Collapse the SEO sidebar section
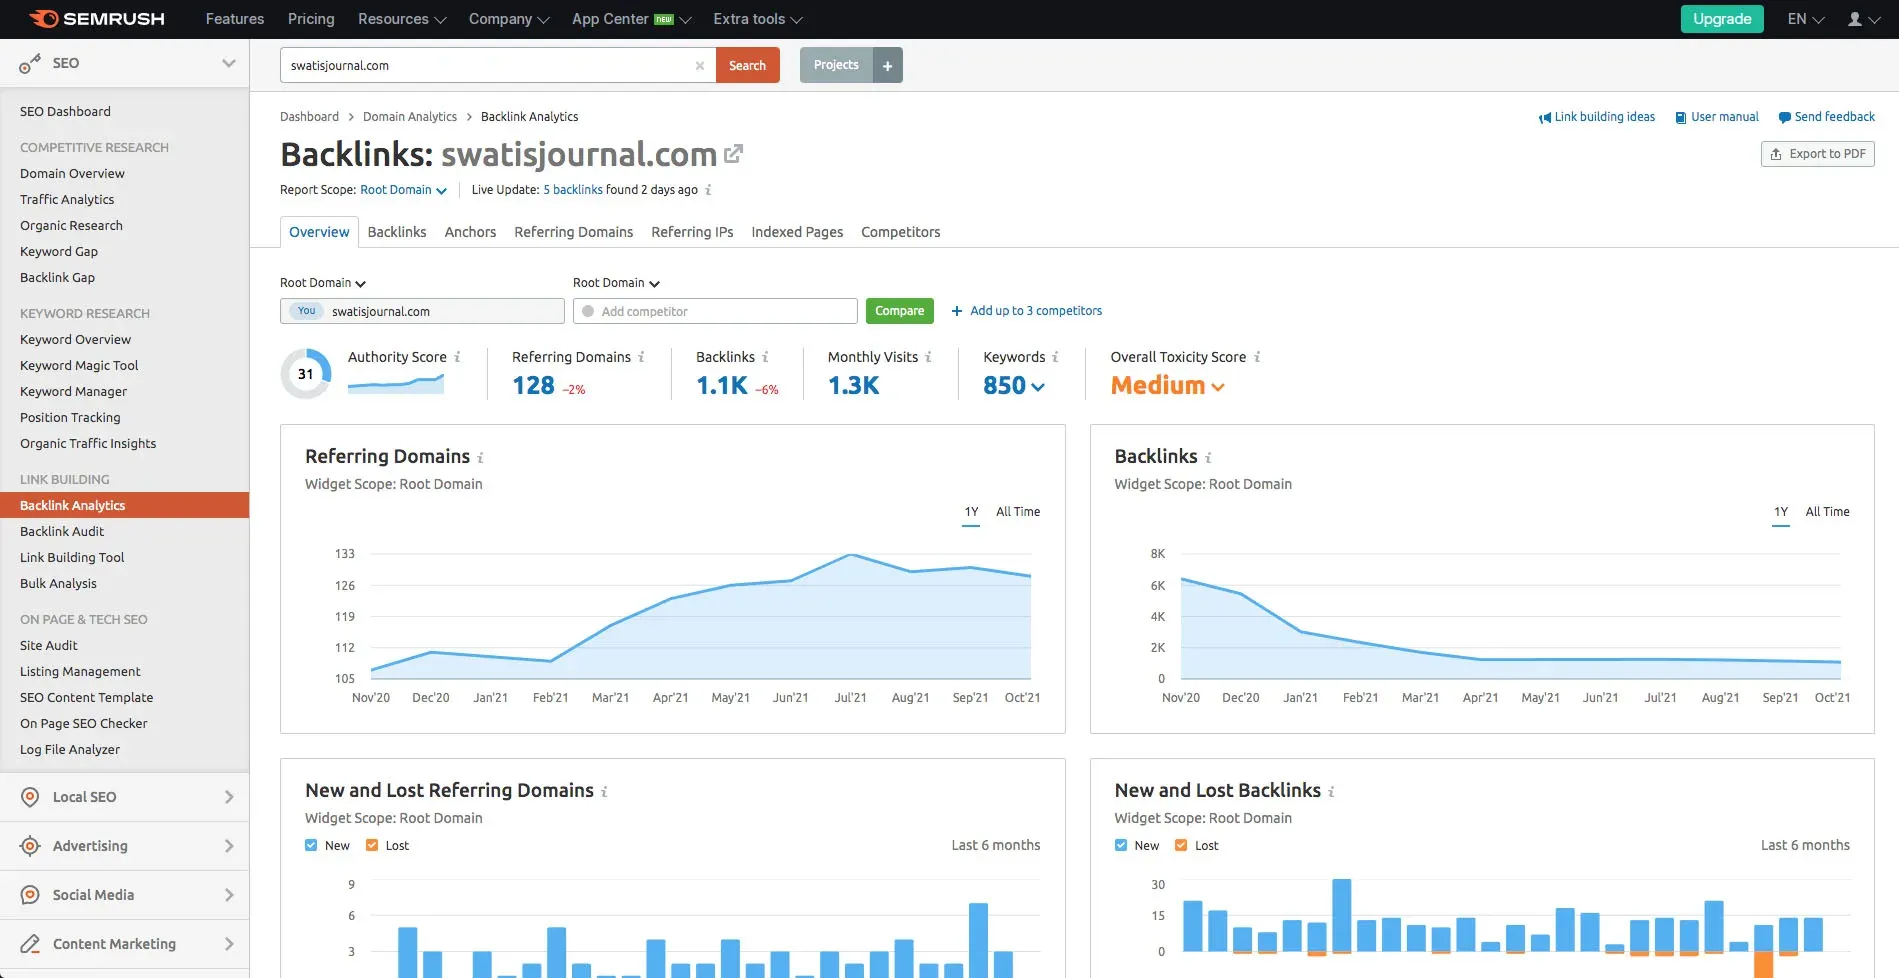 (229, 63)
